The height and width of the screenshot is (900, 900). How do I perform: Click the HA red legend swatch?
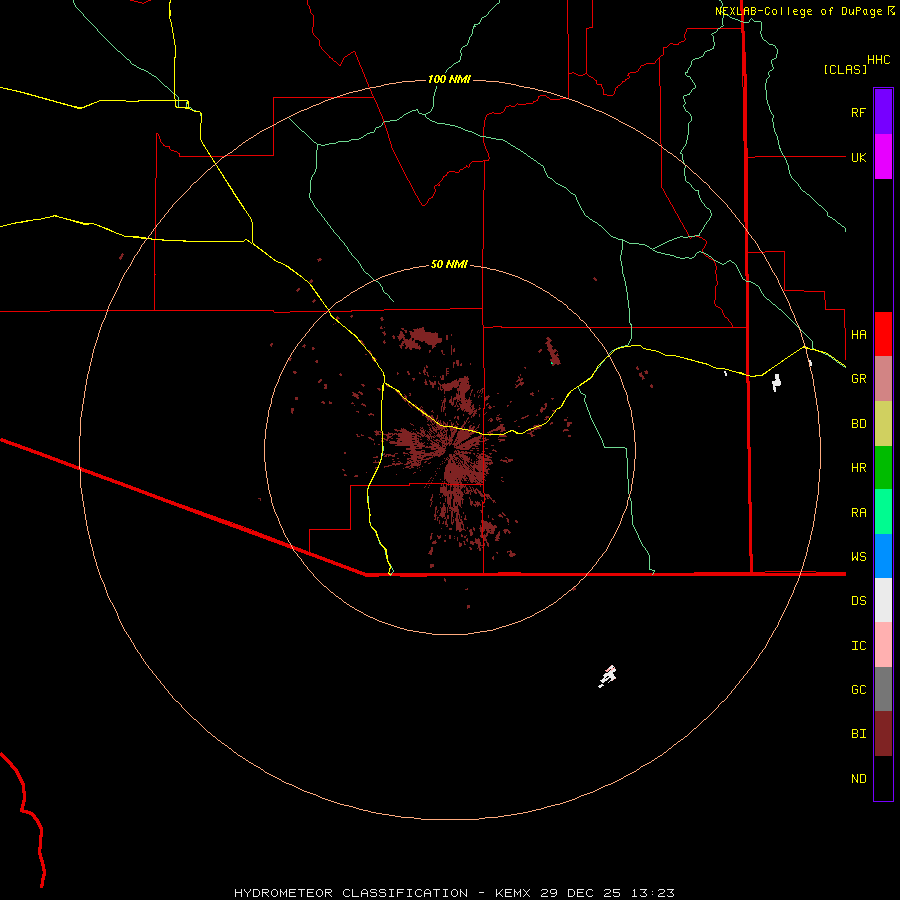point(883,334)
